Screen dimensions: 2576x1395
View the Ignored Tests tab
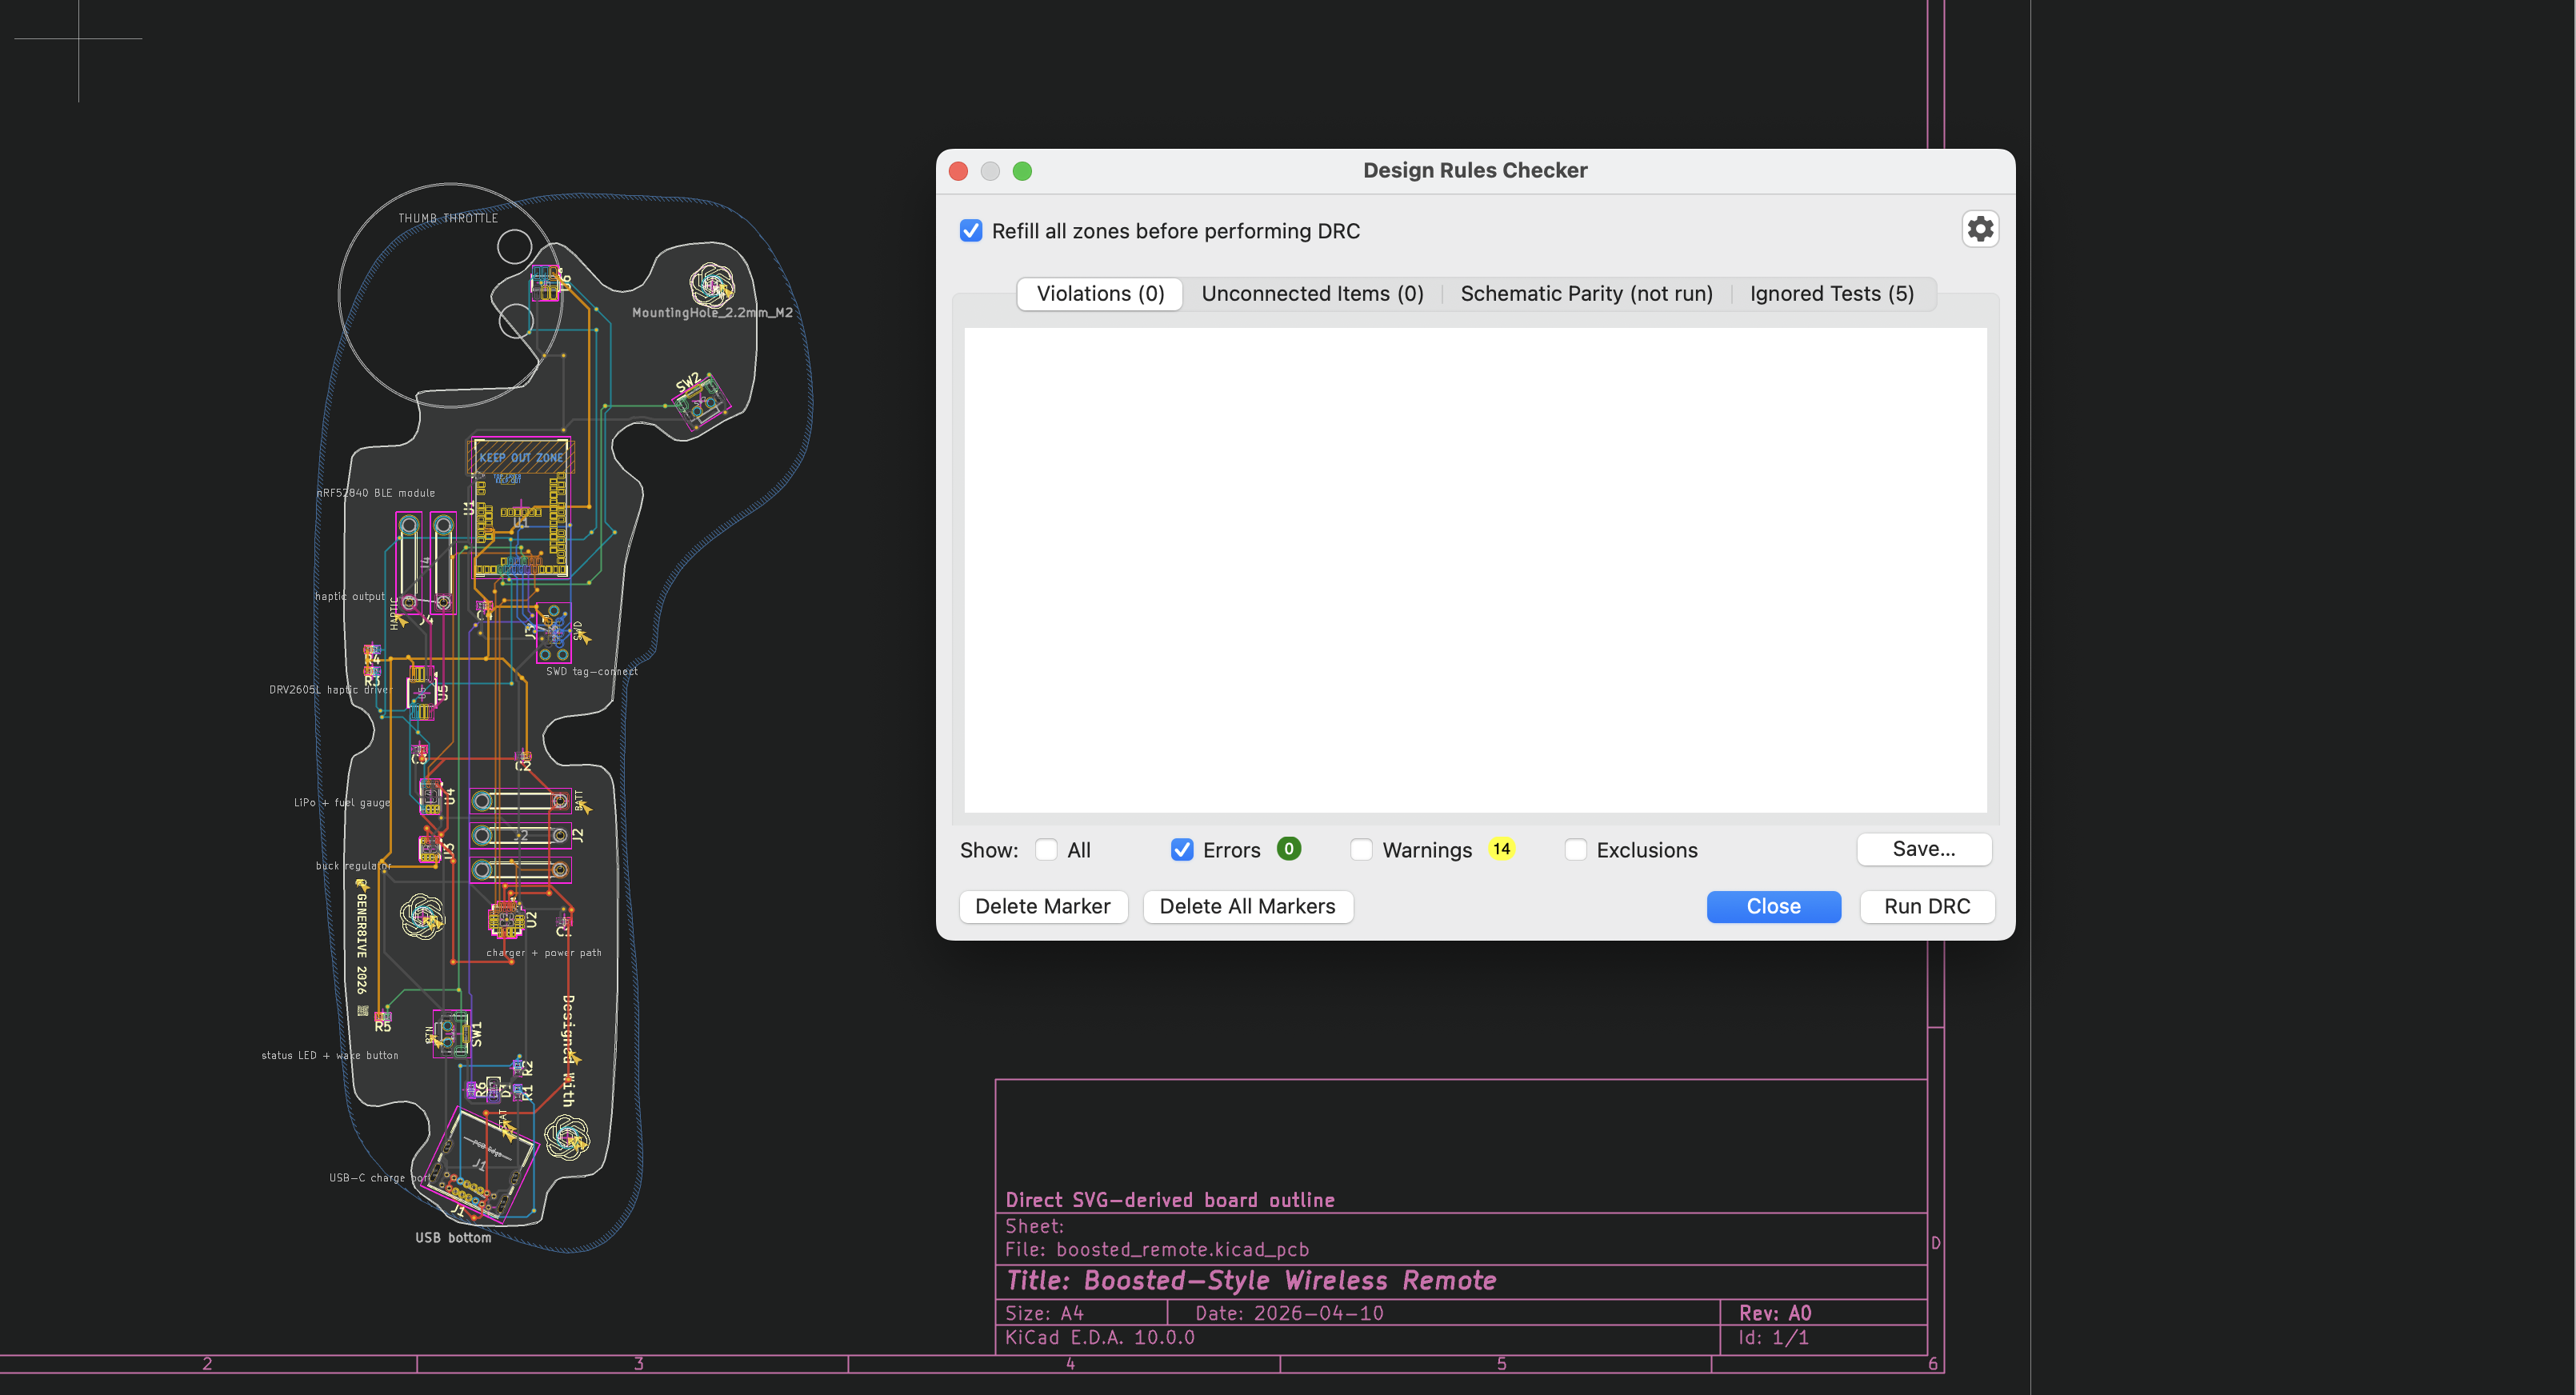pyautogui.click(x=1831, y=293)
